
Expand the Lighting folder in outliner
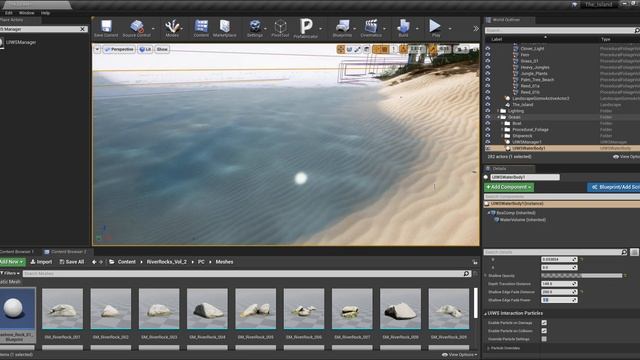click(498, 111)
